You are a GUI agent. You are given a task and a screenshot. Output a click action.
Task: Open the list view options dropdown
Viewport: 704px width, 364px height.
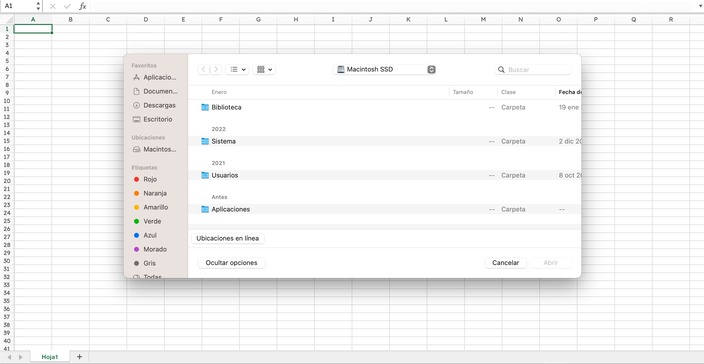pyautogui.click(x=238, y=69)
